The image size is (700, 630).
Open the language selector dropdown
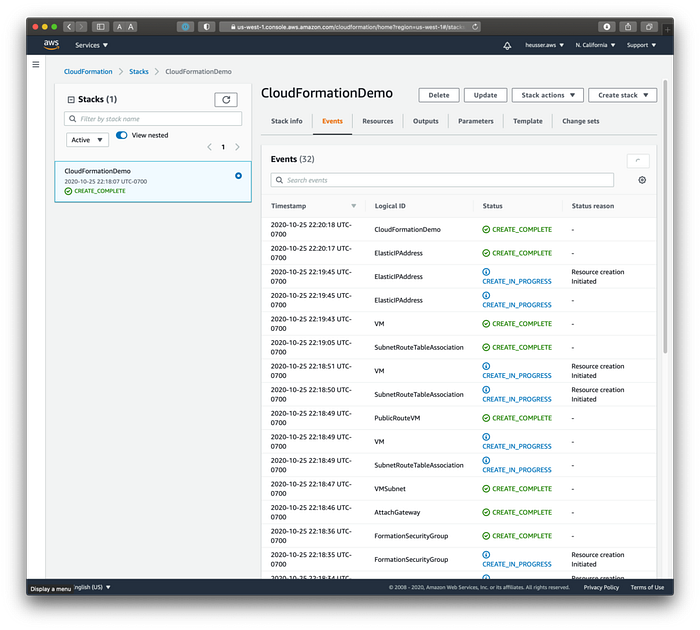(92, 587)
